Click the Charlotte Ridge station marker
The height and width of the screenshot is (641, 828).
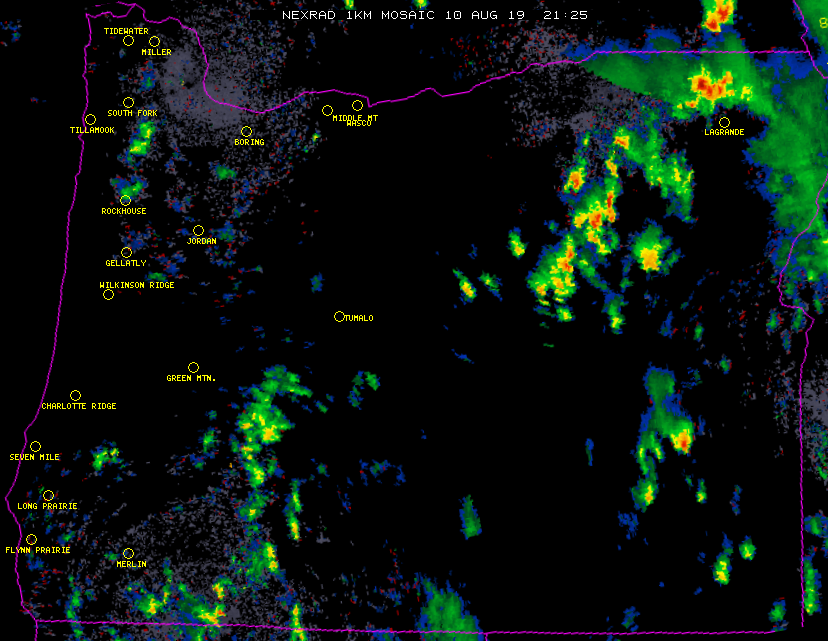[75, 396]
